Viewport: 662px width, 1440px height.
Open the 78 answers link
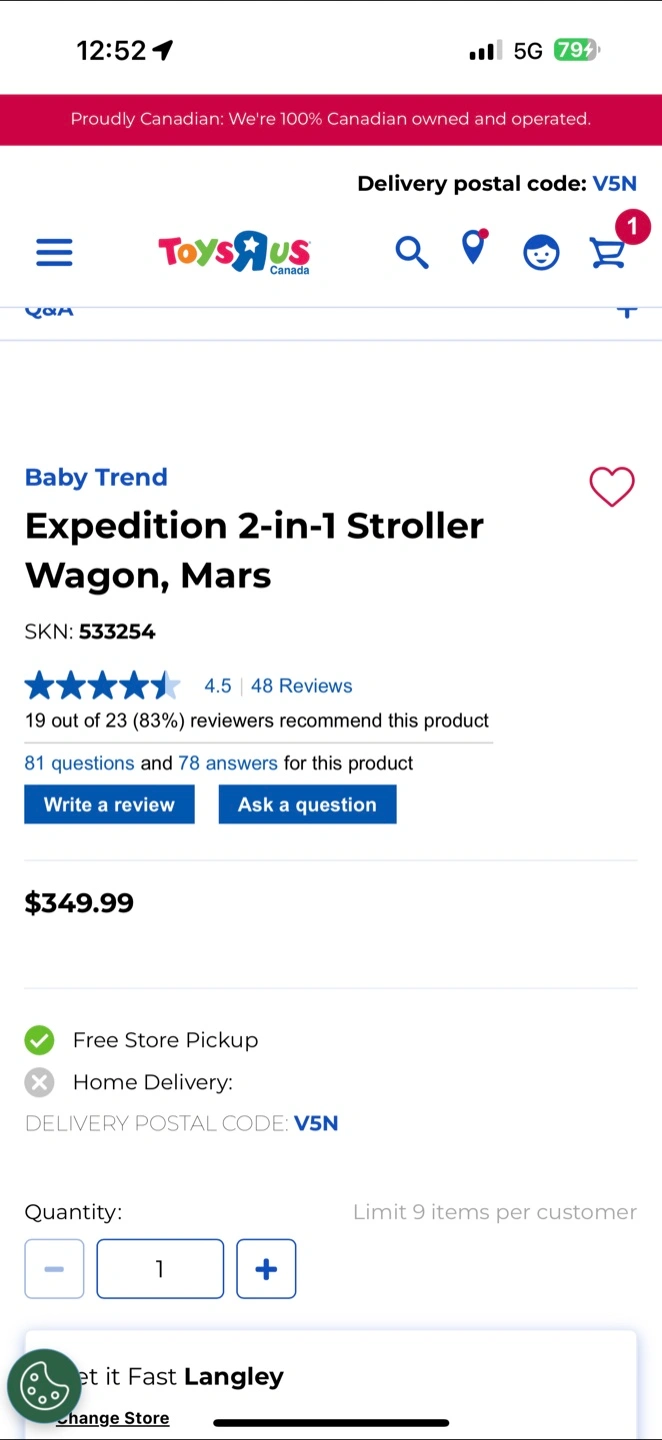pos(227,763)
